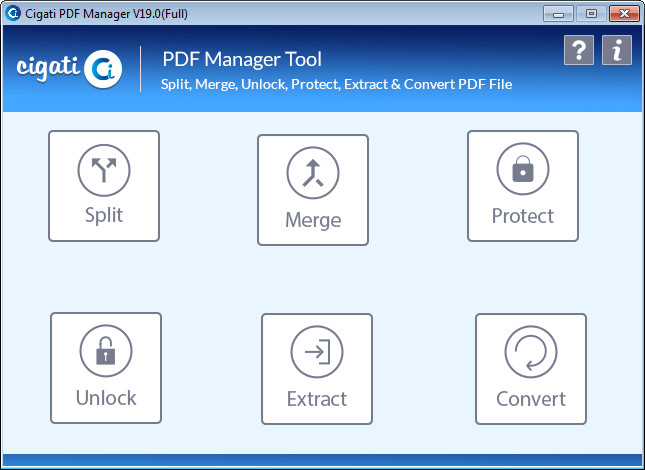Close the Cigati PDF Manager window
Viewport: 645px width, 470px height.
[624, 14]
